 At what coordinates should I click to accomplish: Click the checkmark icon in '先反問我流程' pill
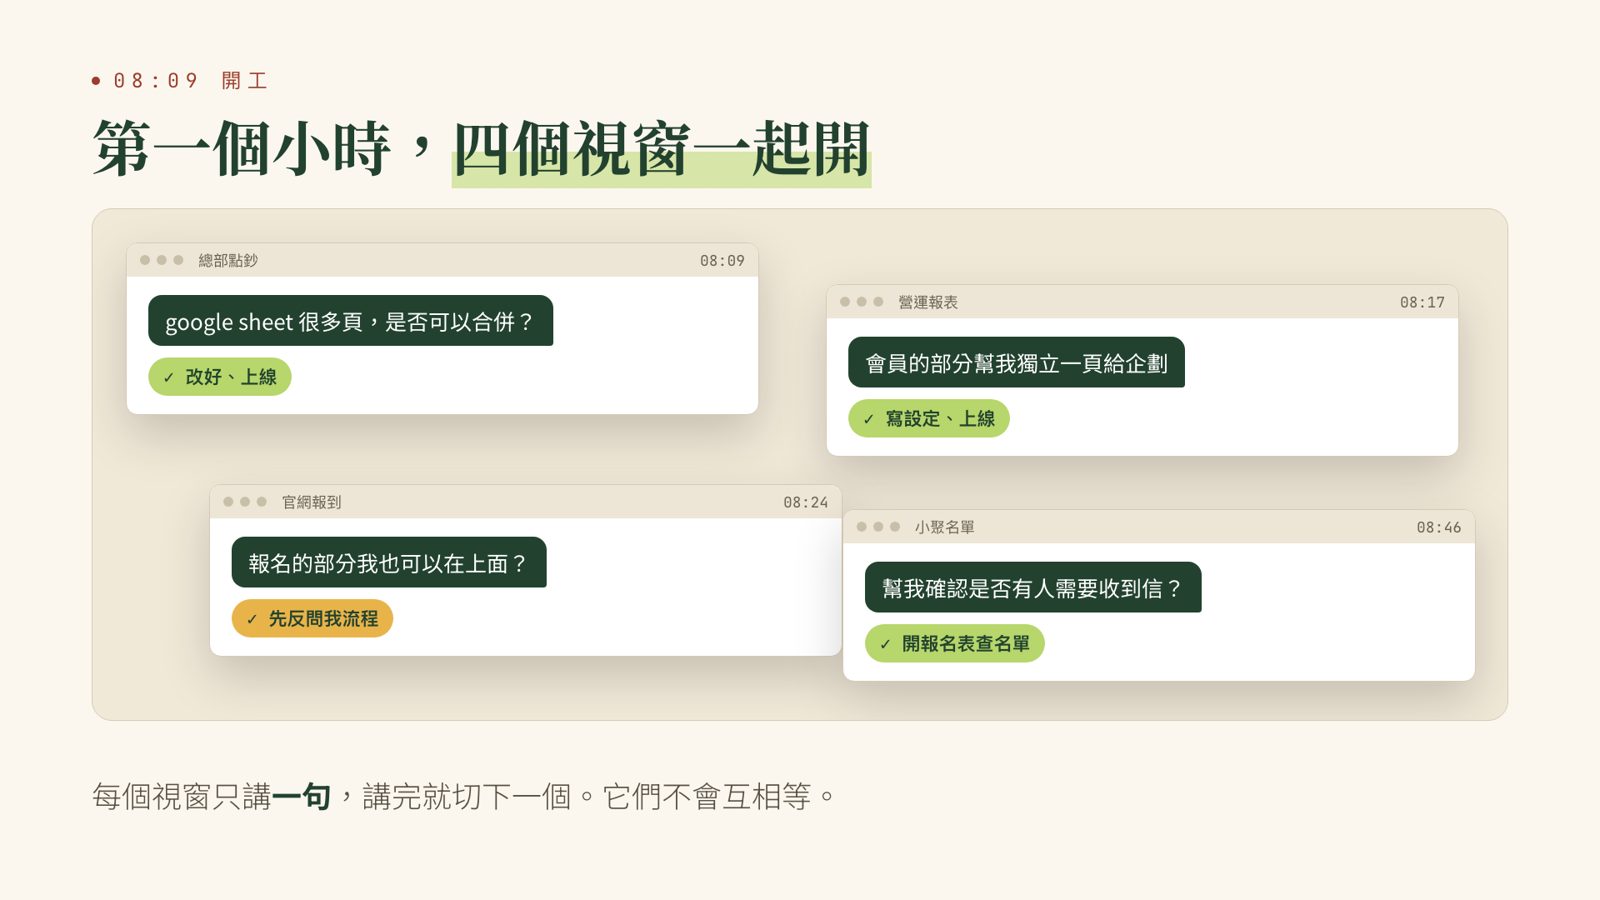tap(252, 620)
